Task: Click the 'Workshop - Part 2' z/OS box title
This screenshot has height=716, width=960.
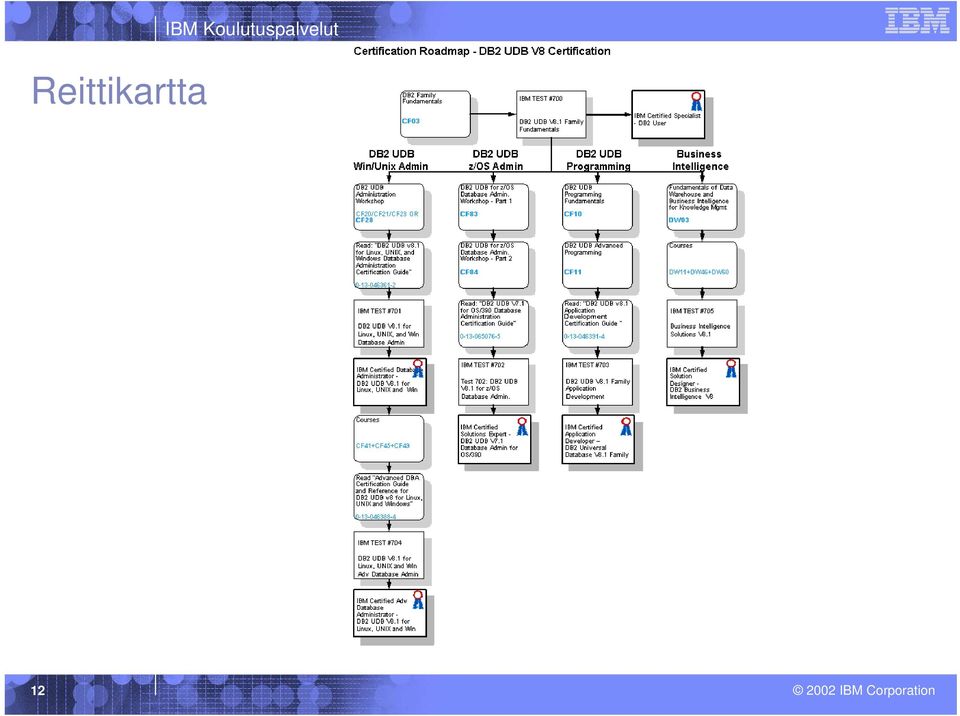Action: tap(487, 252)
